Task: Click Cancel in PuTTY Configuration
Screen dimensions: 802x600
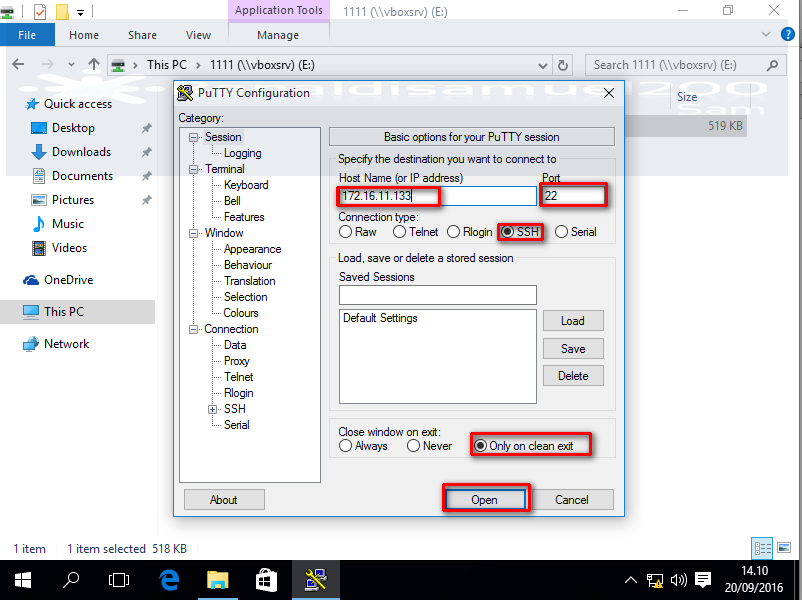Action: point(571,500)
